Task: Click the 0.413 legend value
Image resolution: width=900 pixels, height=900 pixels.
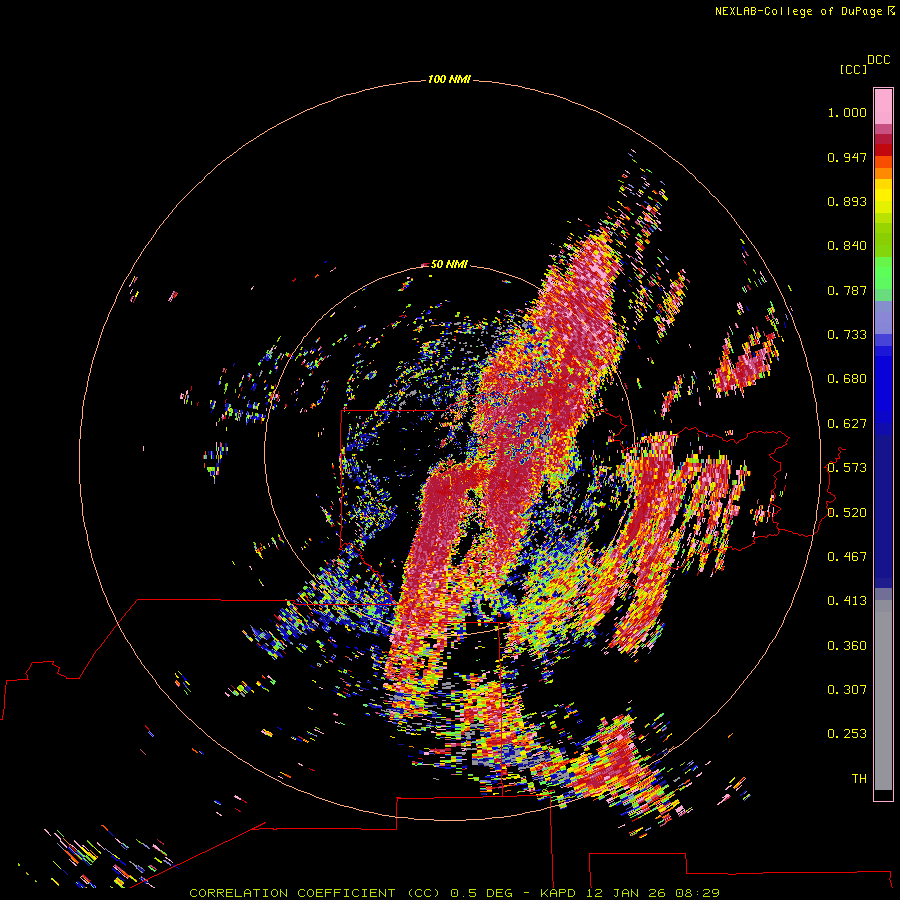Action: [847, 601]
